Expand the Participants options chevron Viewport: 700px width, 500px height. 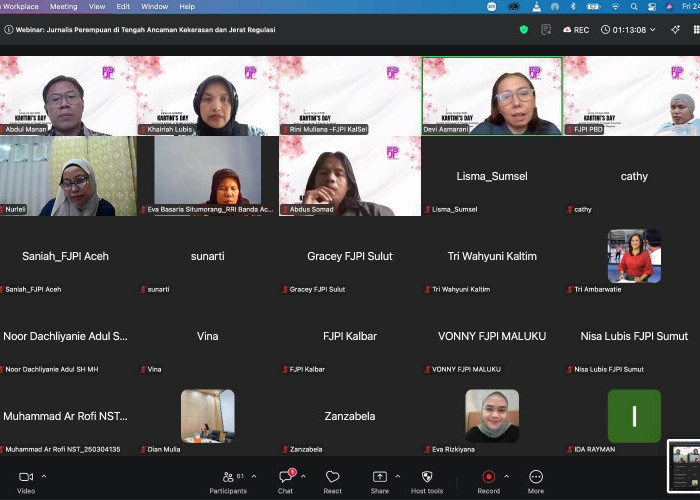point(254,477)
